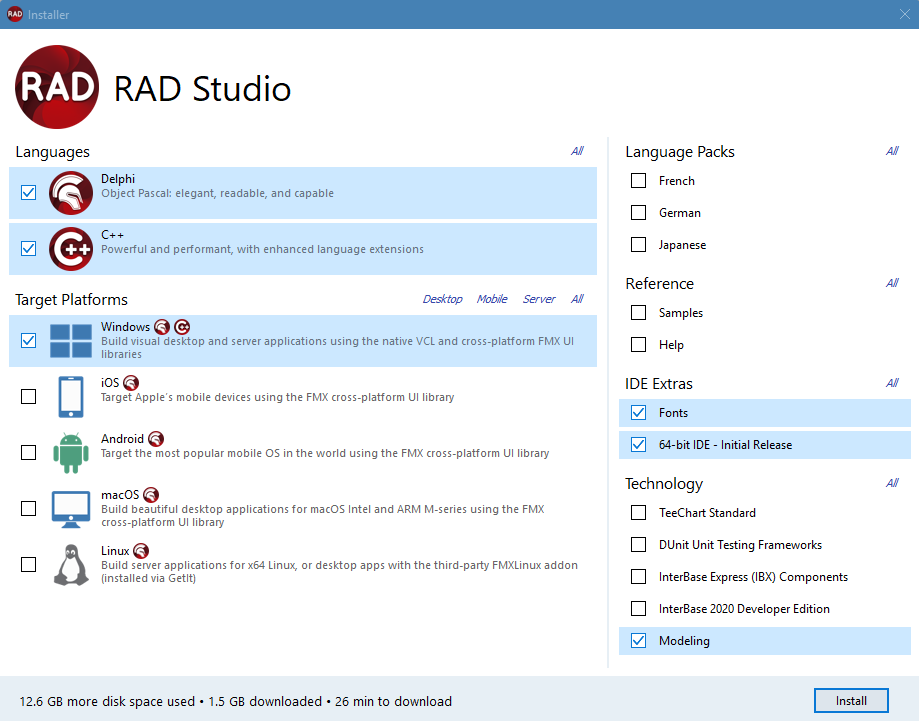The image size is (919, 721).
Task: Close the Installer window
Action: point(905,14)
